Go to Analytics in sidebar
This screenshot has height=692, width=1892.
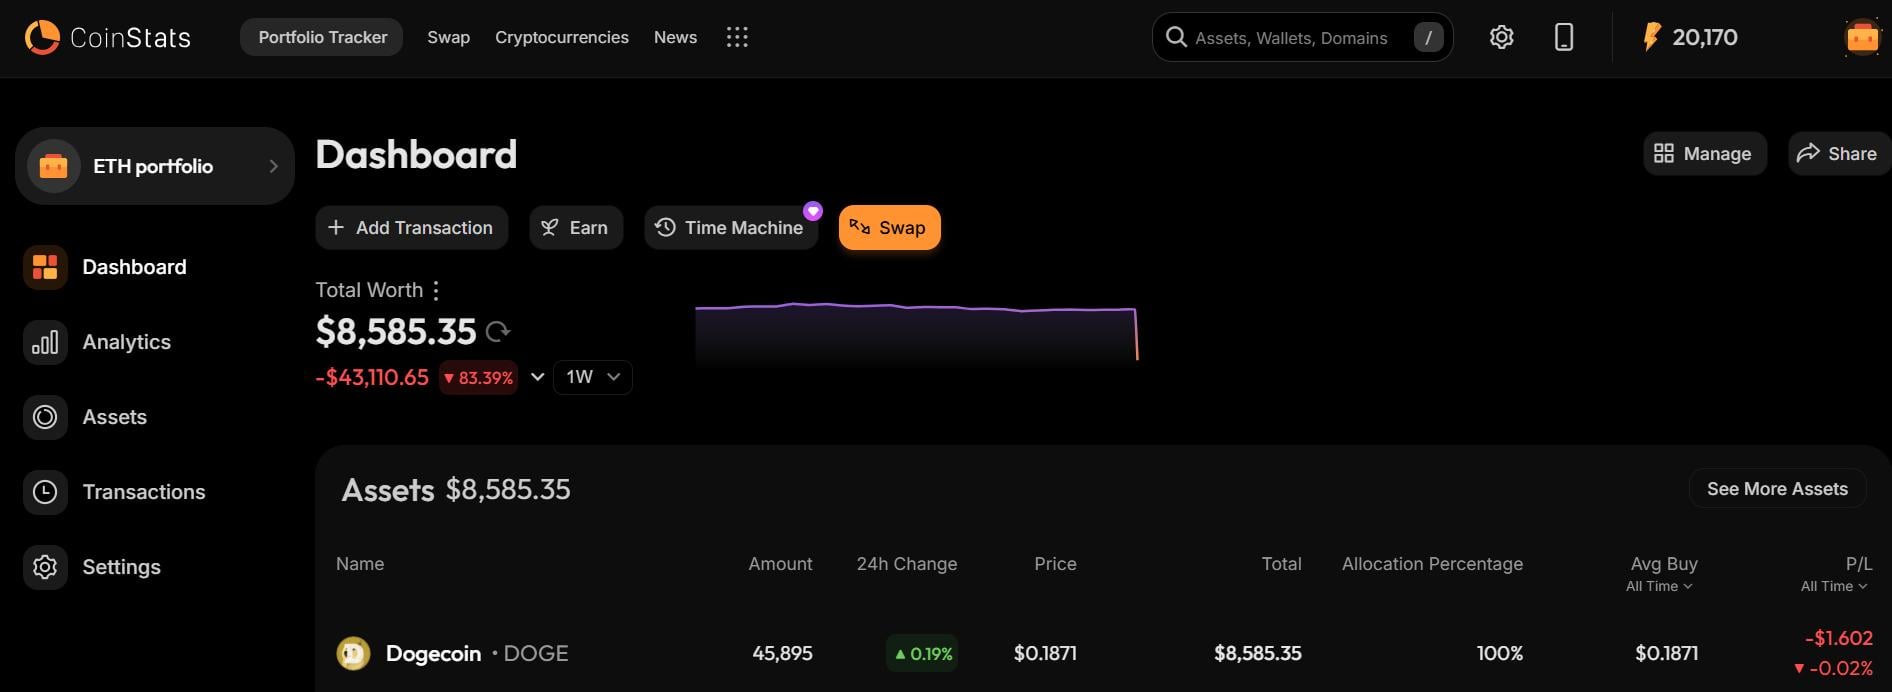pos(126,342)
